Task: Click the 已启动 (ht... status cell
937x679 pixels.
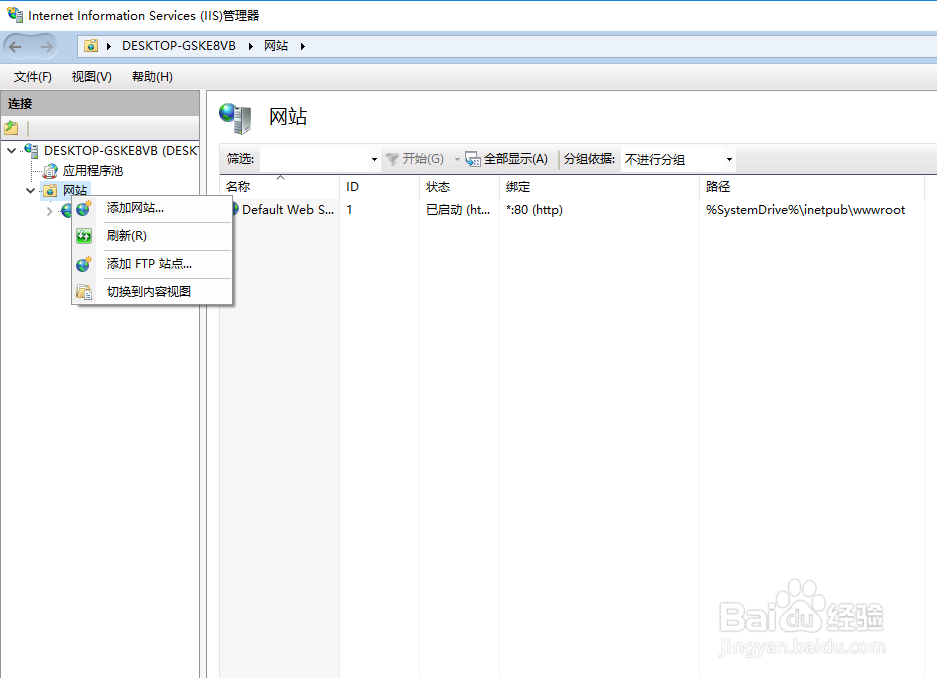Action: point(458,210)
